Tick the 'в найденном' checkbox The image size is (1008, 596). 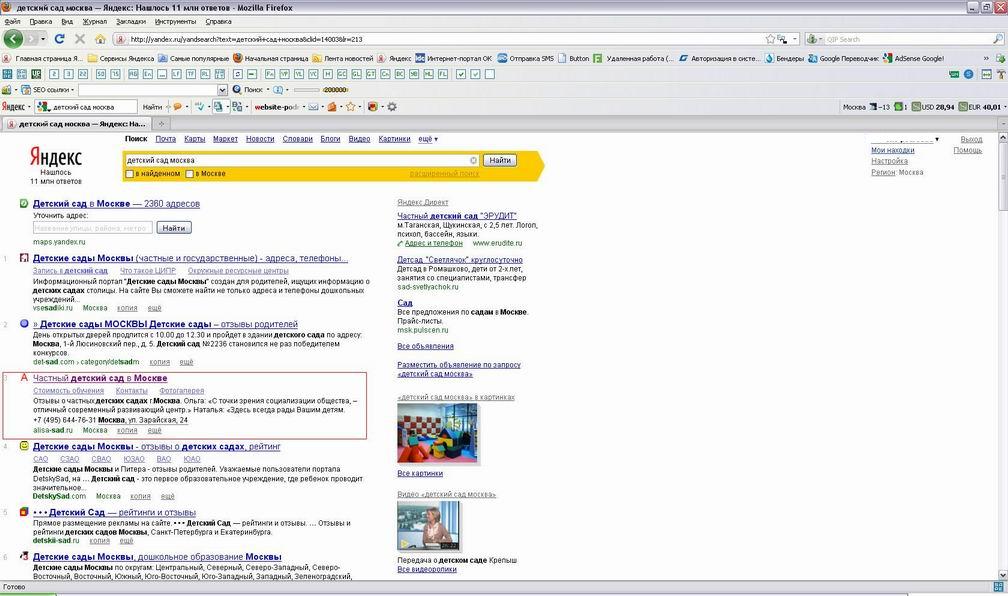pos(129,174)
